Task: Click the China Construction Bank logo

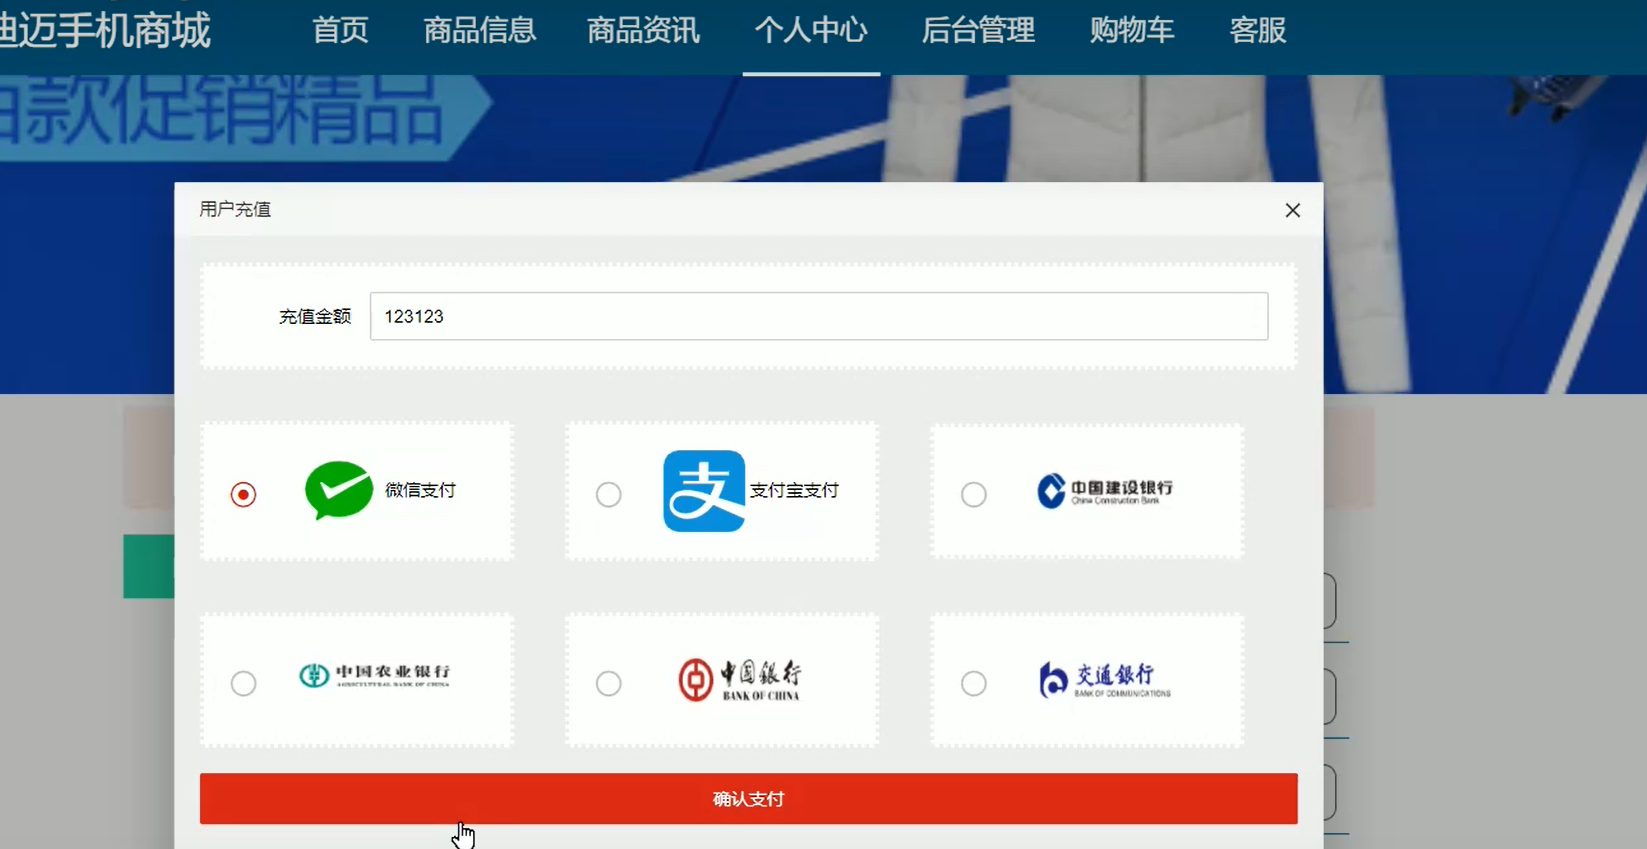Action: click(x=1105, y=491)
